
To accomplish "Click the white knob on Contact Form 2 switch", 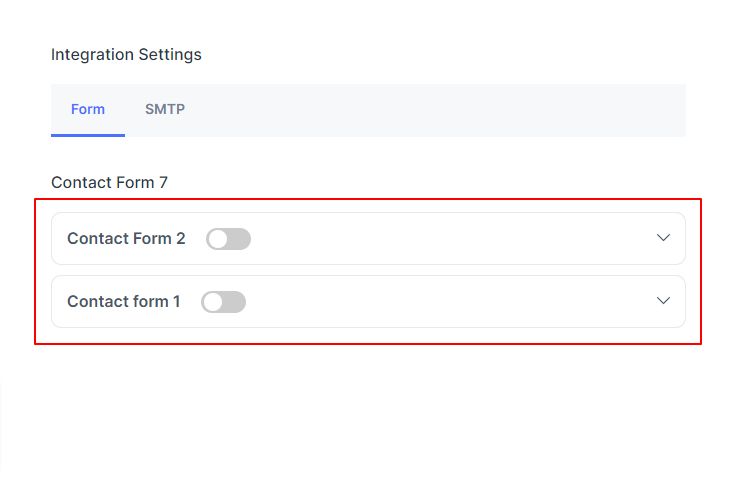I will [218, 239].
